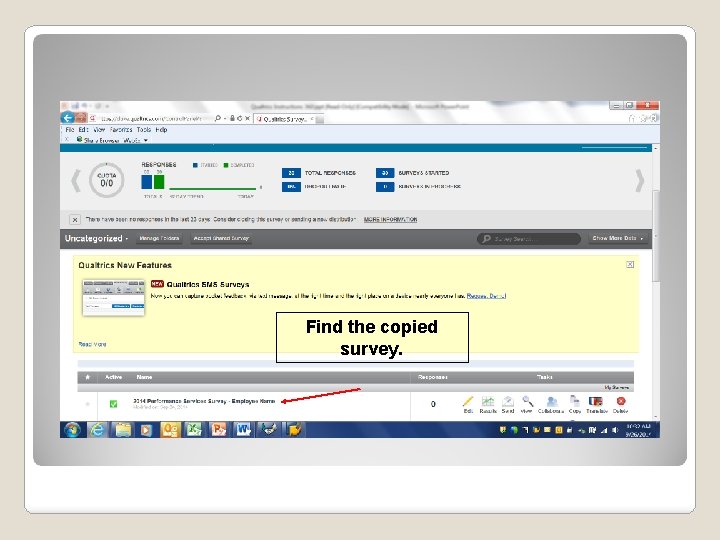Open Outlook from the taskbar
The width and height of the screenshot is (720, 540).
pos(170,430)
